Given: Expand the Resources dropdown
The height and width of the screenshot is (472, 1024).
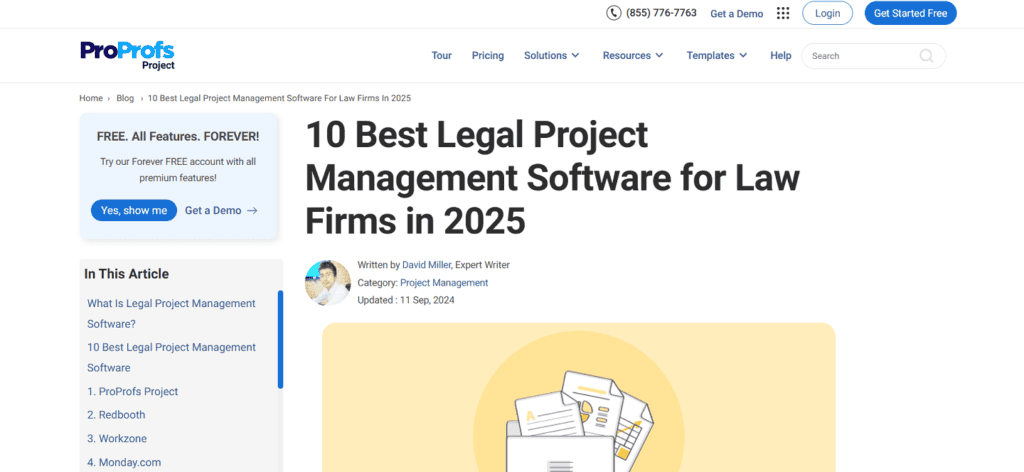Looking at the screenshot, I should coord(633,55).
